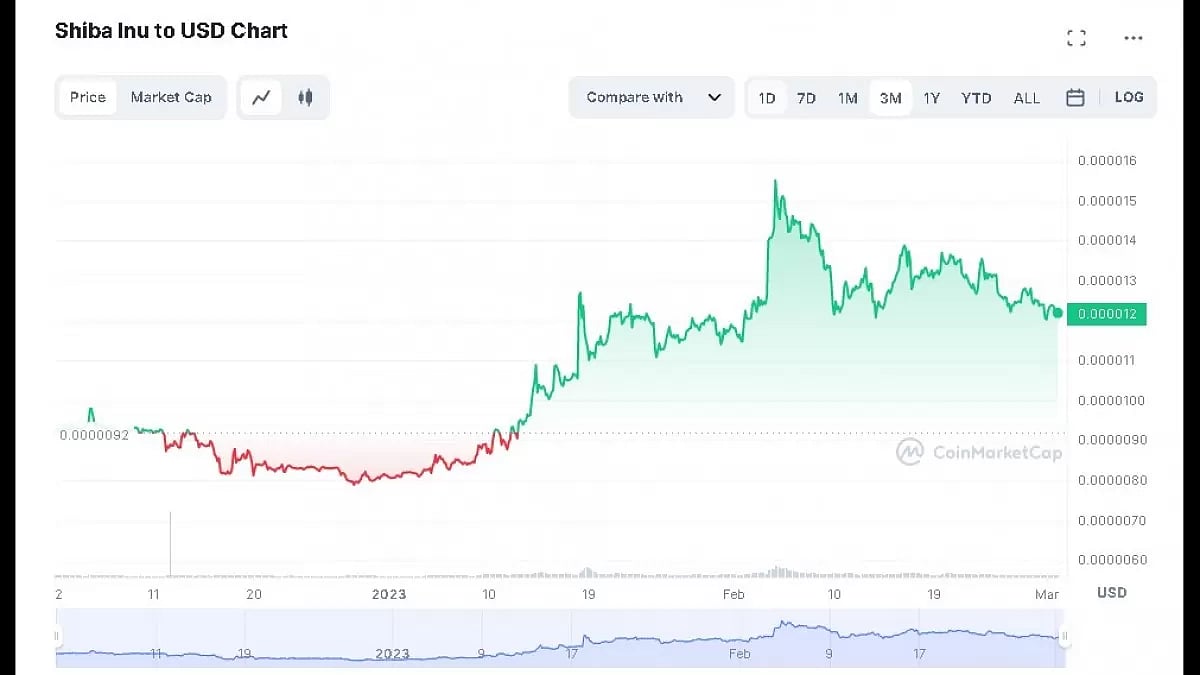Select the ALL timeframe option
The height and width of the screenshot is (675, 1200).
tap(1027, 97)
